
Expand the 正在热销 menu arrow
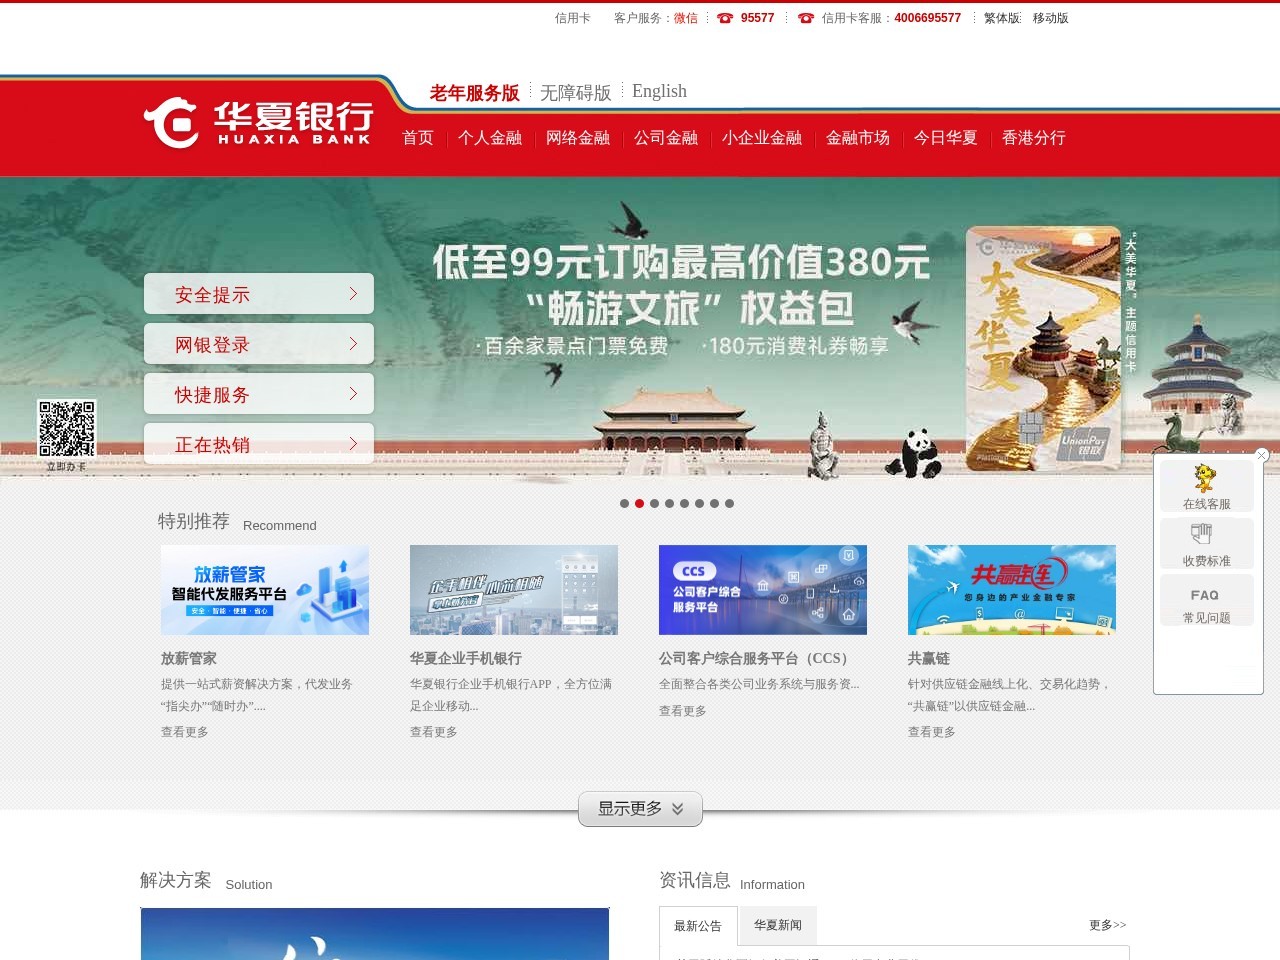pos(353,443)
